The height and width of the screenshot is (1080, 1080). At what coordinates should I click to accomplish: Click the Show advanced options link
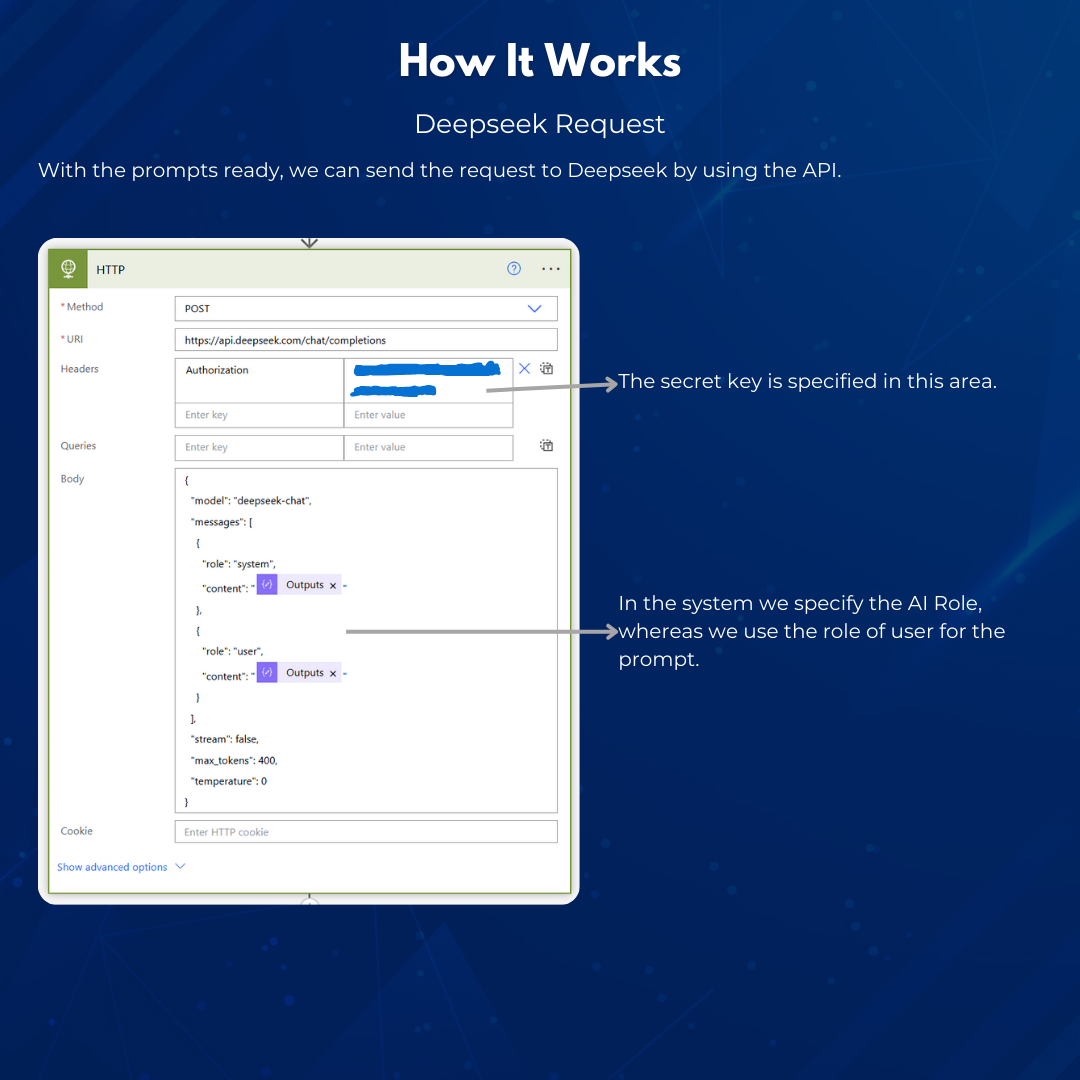[112, 867]
